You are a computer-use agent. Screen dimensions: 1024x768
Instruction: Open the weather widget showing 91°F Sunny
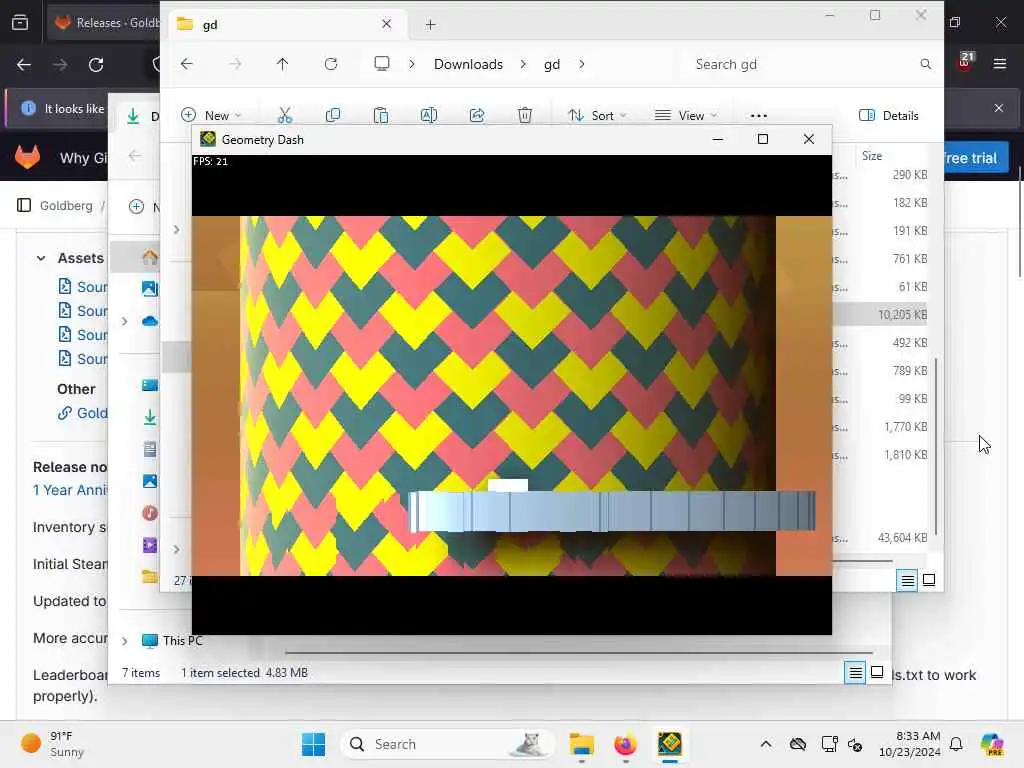tap(52, 744)
